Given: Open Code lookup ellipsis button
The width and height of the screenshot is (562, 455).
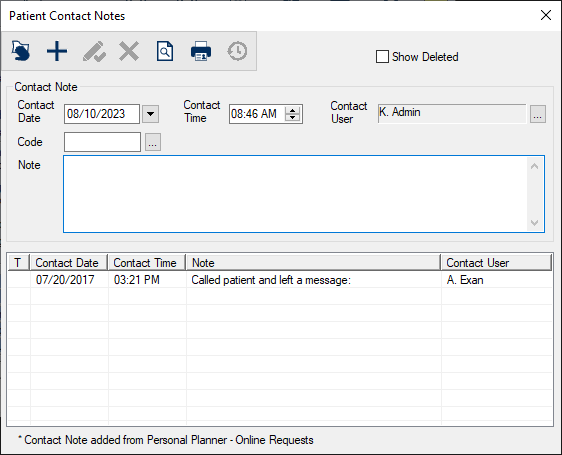Looking at the screenshot, I should 153,142.
